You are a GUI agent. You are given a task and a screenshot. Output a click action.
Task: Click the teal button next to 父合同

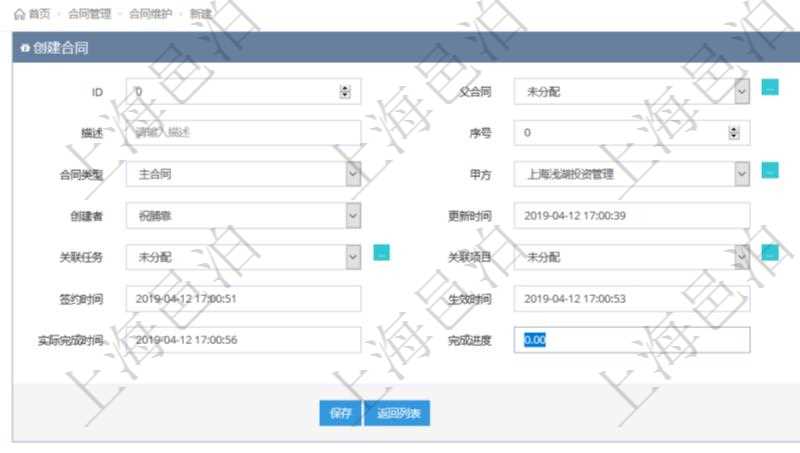[x=770, y=87]
